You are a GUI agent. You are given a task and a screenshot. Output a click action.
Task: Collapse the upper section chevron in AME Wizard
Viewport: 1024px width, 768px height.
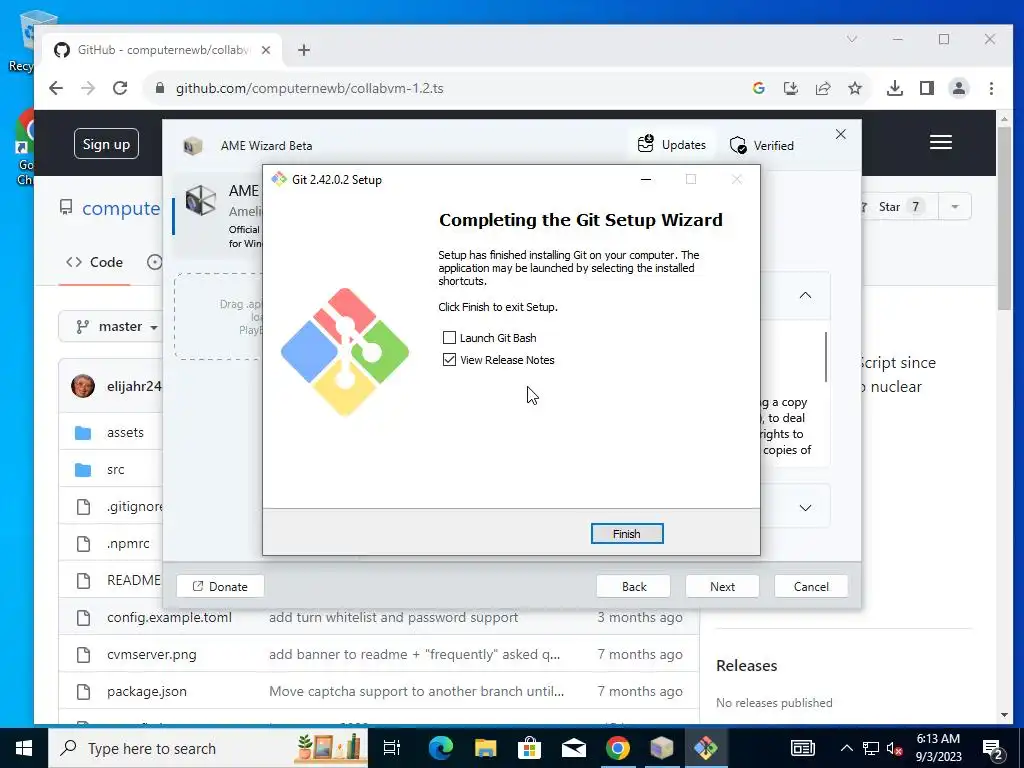(x=805, y=295)
